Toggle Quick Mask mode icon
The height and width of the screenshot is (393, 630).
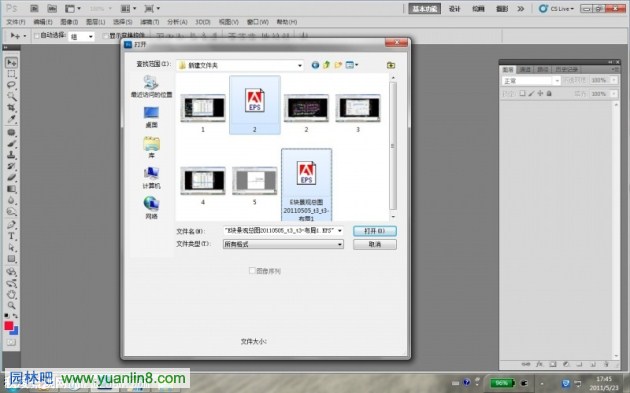pos(11,342)
